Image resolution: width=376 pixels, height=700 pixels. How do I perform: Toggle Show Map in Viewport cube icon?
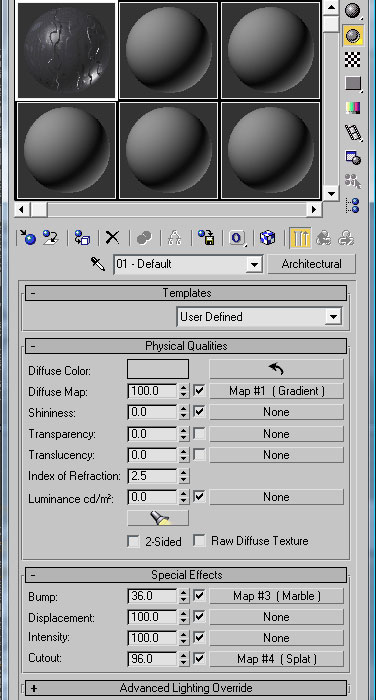[267, 238]
